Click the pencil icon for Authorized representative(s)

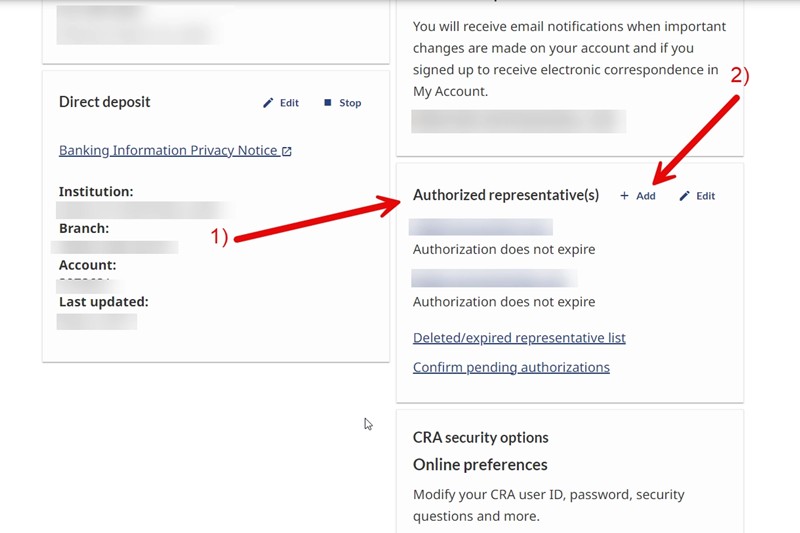click(685, 196)
